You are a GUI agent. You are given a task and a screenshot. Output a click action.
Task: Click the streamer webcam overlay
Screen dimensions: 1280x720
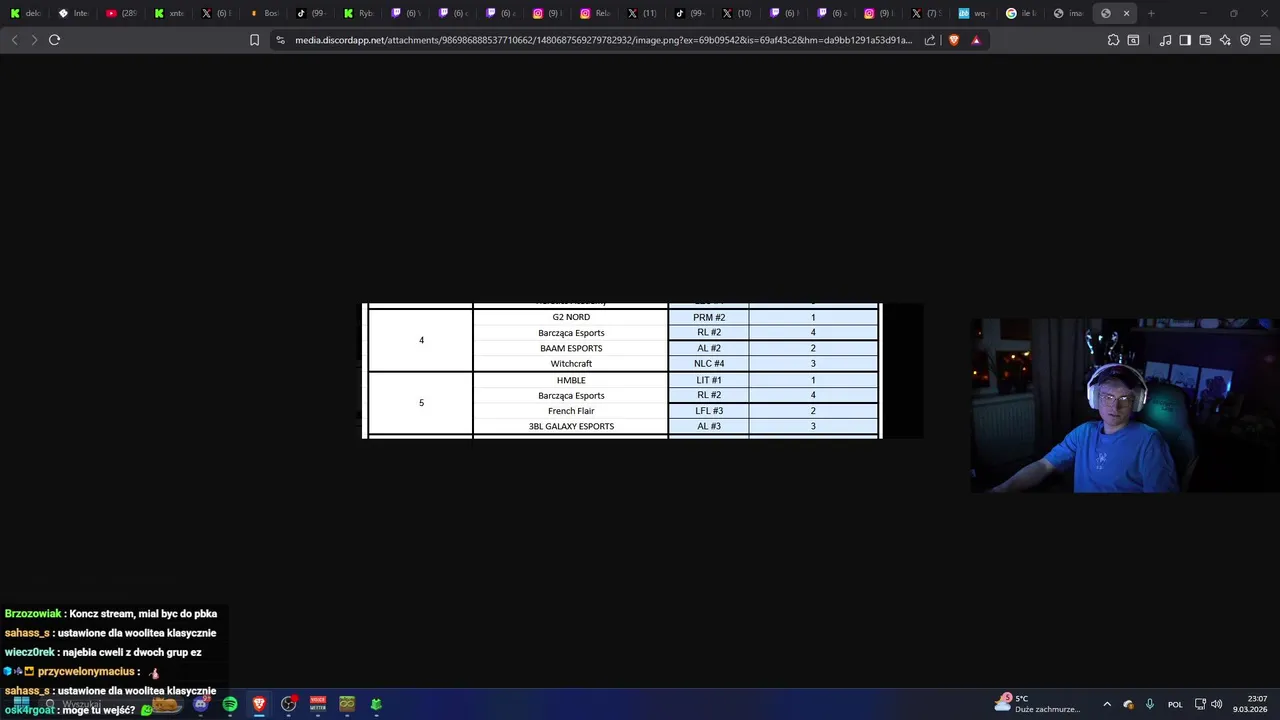pyautogui.click(x=1125, y=406)
